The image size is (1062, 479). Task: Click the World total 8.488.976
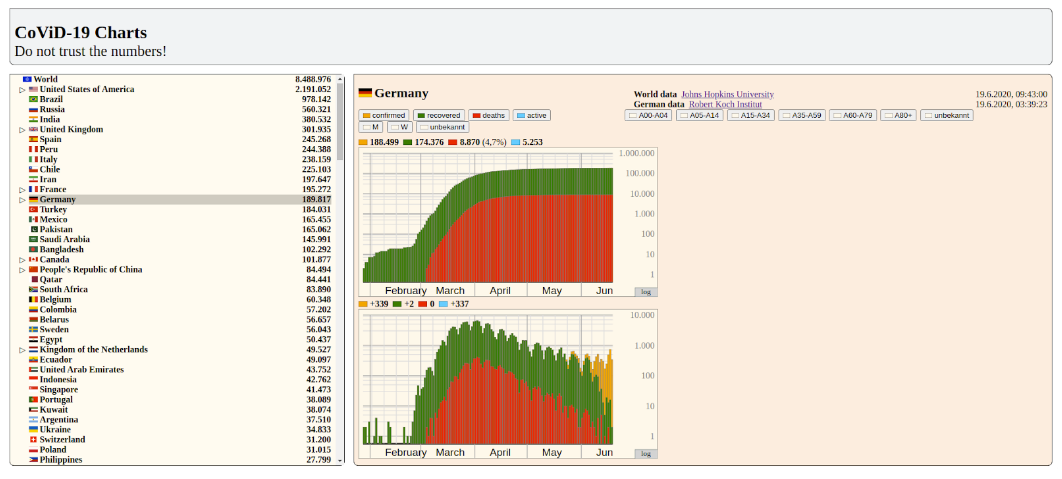click(313, 79)
